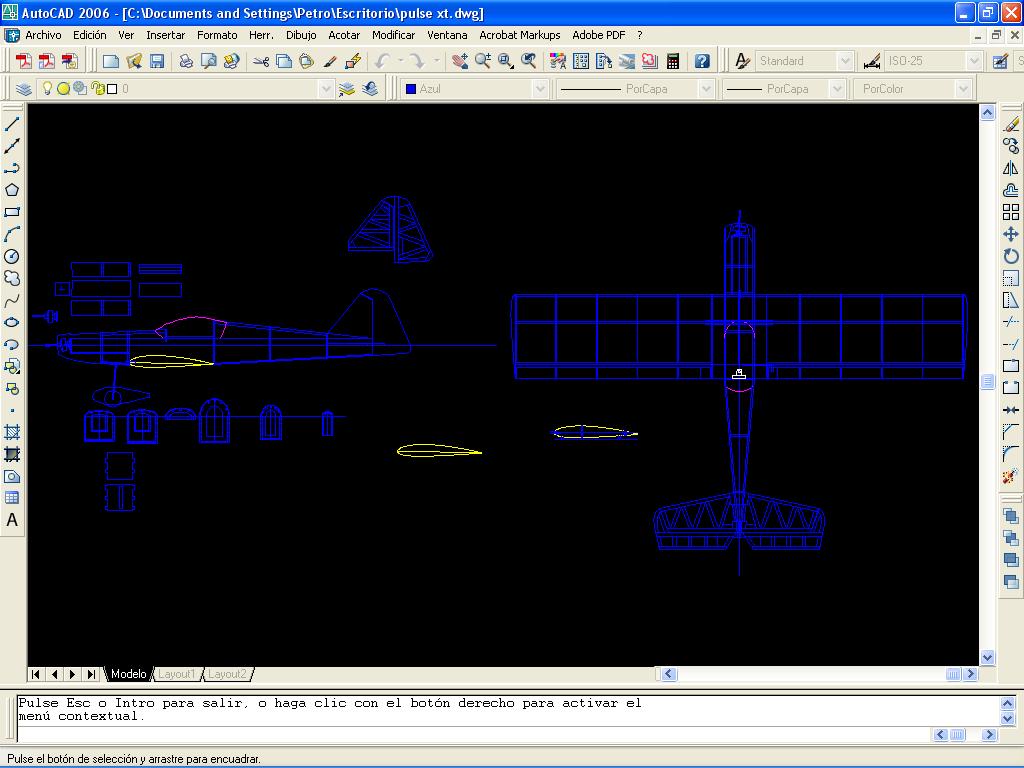The image size is (1024, 768).
Task: Click the command line scroll up arrow
Action: click(x=1008, y=703)
